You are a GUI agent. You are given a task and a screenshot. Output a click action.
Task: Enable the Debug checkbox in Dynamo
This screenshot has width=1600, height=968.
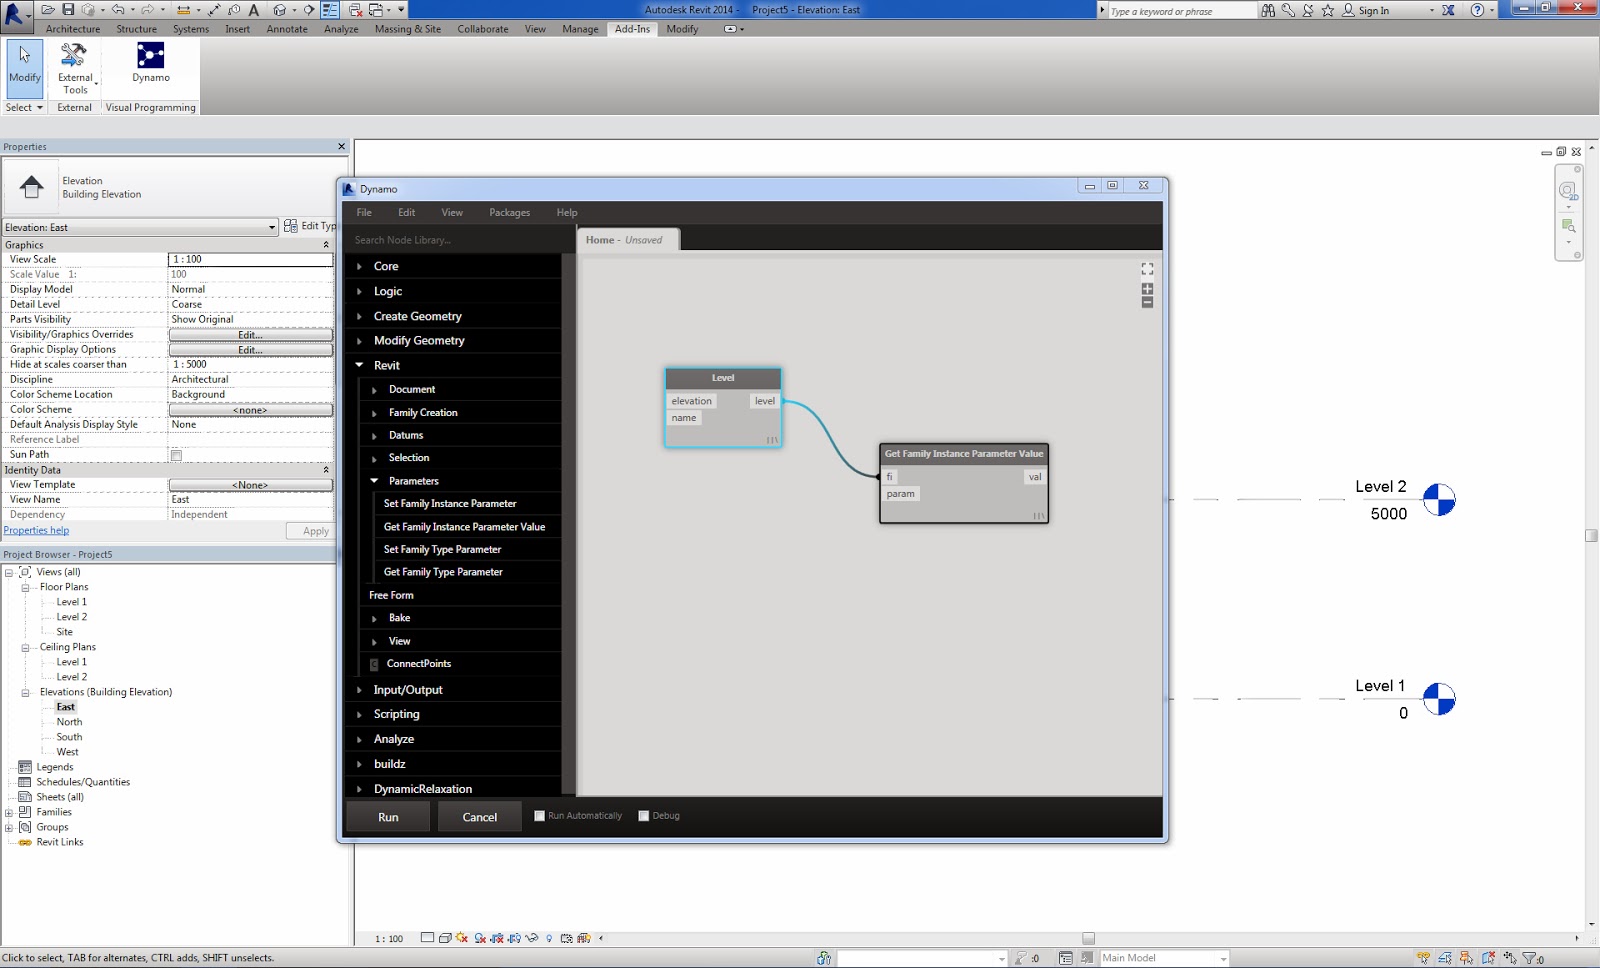click(x=644, y=815)
